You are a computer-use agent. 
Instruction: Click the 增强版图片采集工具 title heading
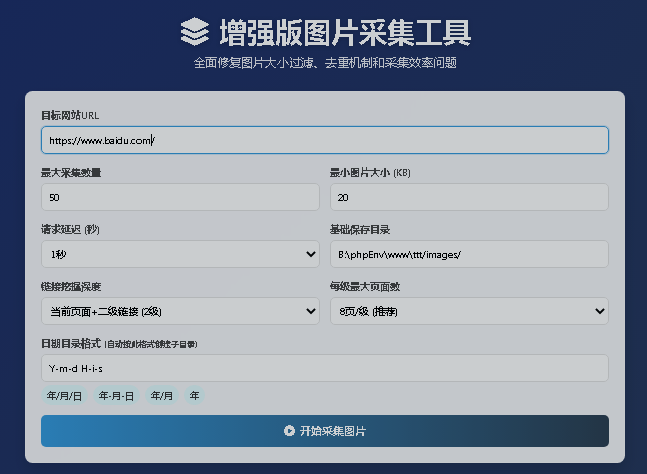pos(345,32)
